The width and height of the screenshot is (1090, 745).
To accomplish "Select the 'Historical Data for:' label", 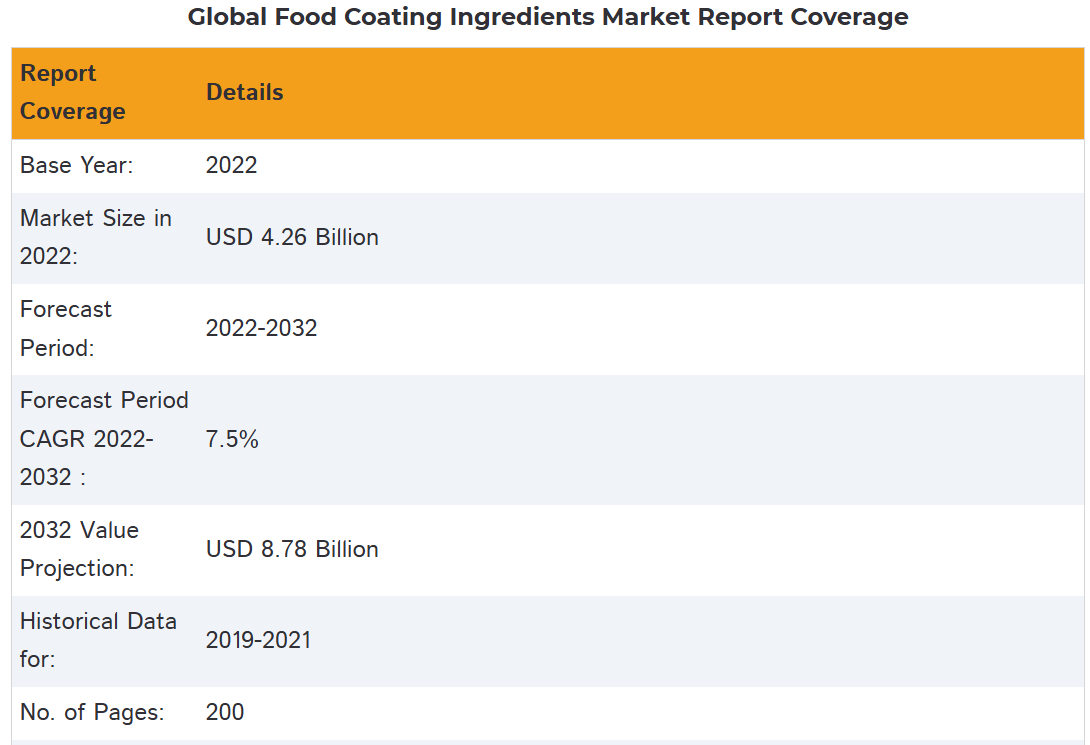I will [97, 640].
